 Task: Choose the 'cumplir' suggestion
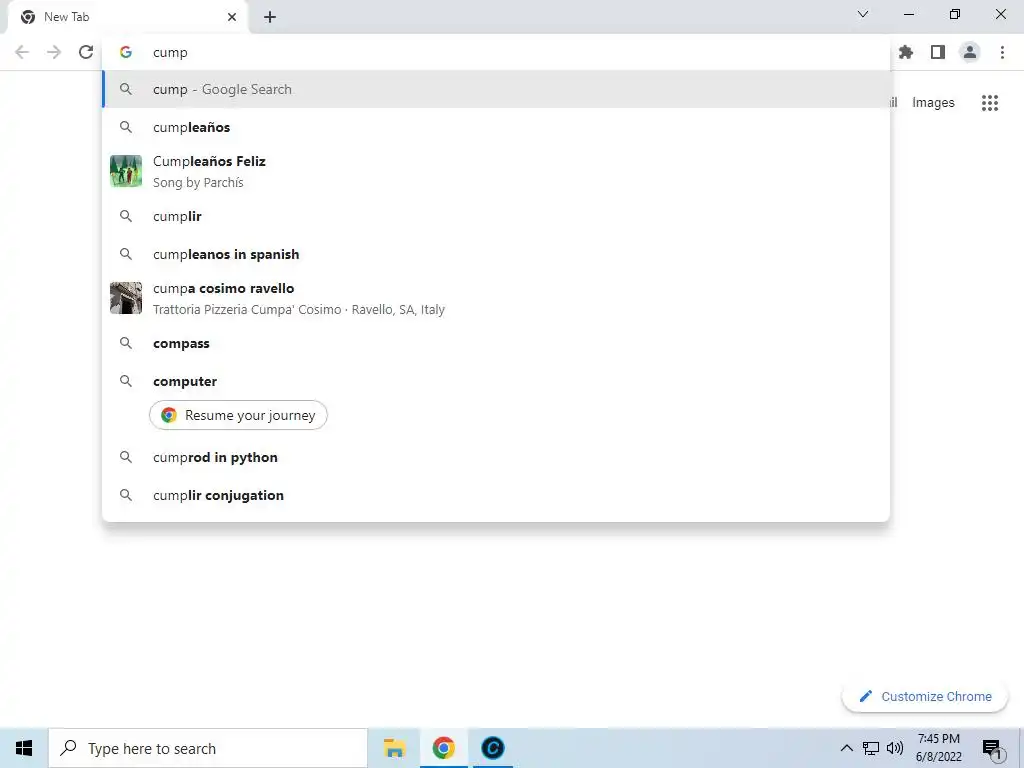point(496,216)
